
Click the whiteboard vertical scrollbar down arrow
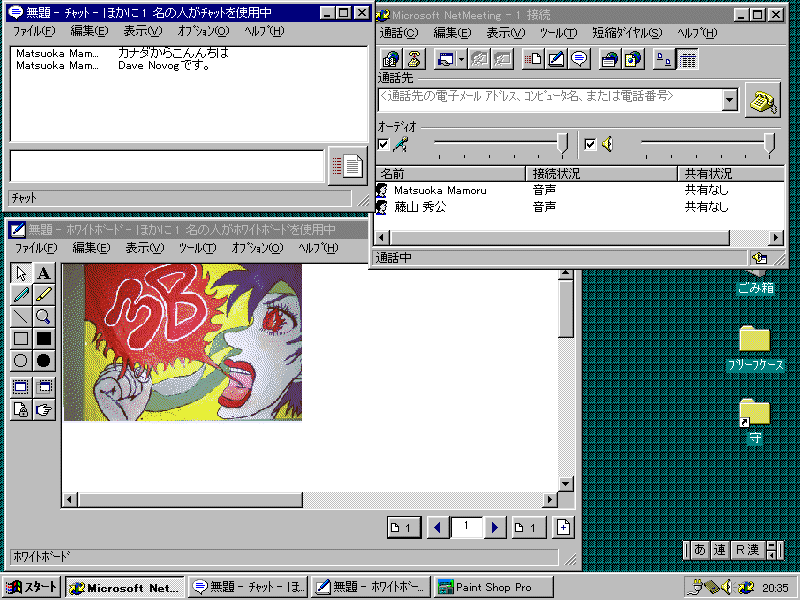(565, 483)
